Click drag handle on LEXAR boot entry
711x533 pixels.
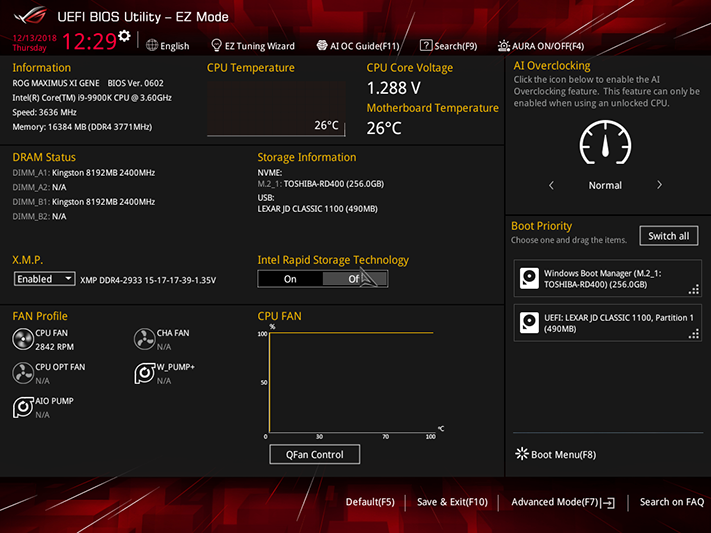click(x=694, y=334)
